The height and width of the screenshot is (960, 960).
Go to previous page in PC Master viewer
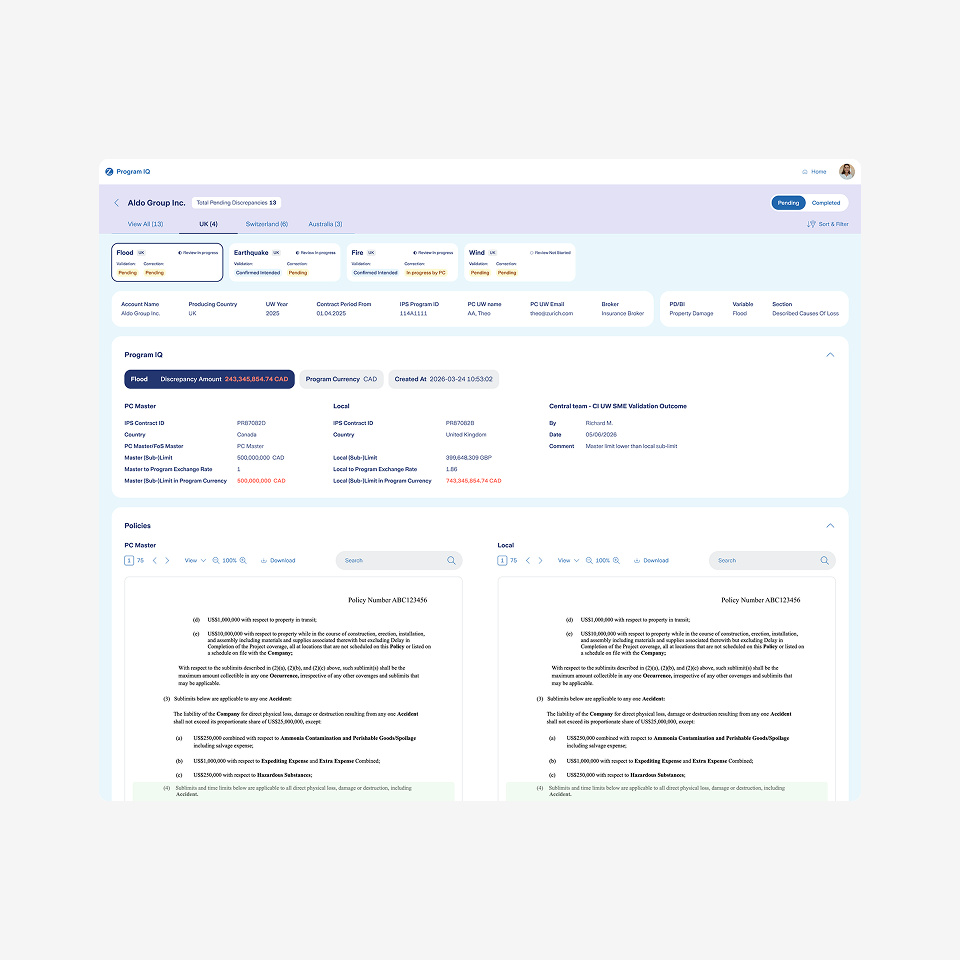point(154,560)
